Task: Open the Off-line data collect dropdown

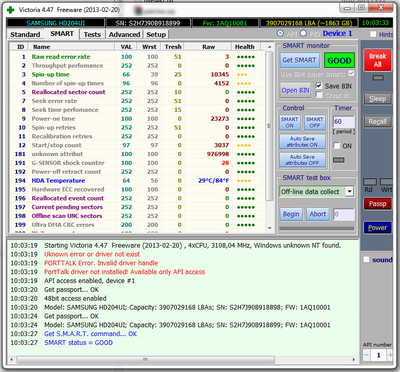Action: [349, 192]
